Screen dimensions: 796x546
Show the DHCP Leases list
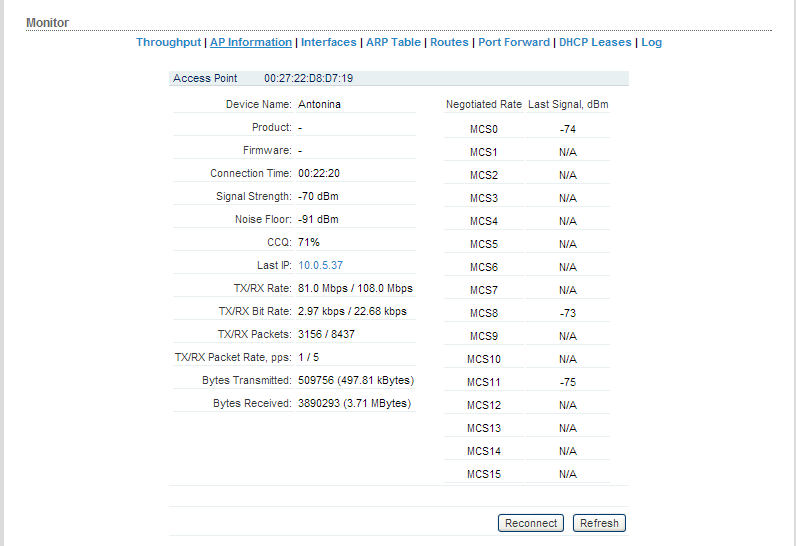point(595,42)
